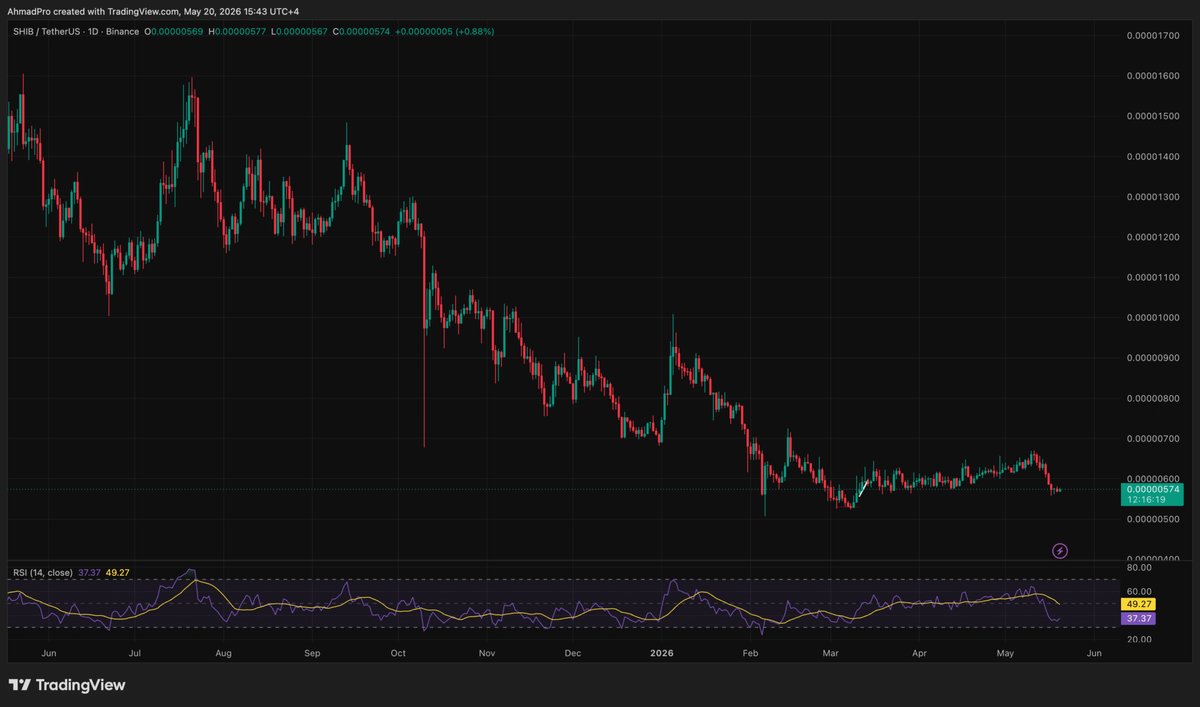Click the 0.00001100 price scale label
Viewport: 1200px width, 707px height.
coord(1154,277)
